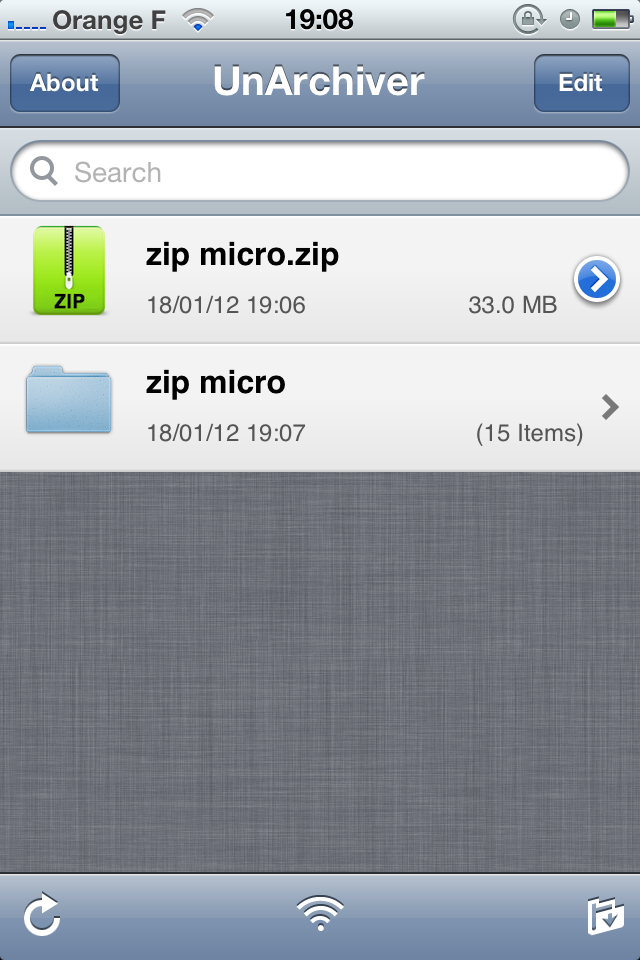Open Wi-Fi transfer from bottom toolbar icon
The image size is (640, 960).
[320, 913]
